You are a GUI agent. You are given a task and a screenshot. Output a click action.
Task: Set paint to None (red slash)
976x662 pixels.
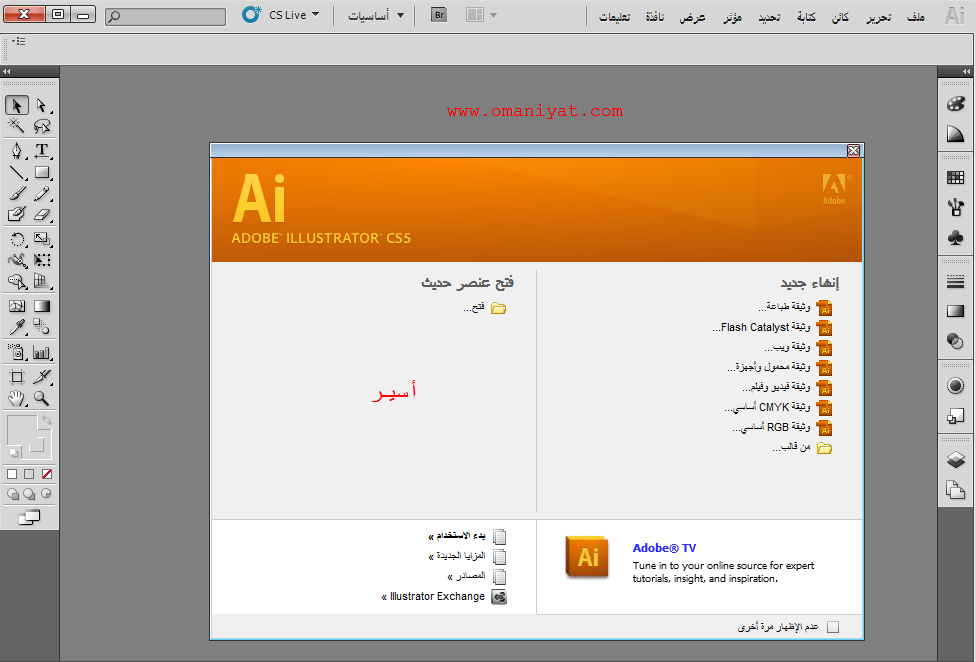(47, 474)
